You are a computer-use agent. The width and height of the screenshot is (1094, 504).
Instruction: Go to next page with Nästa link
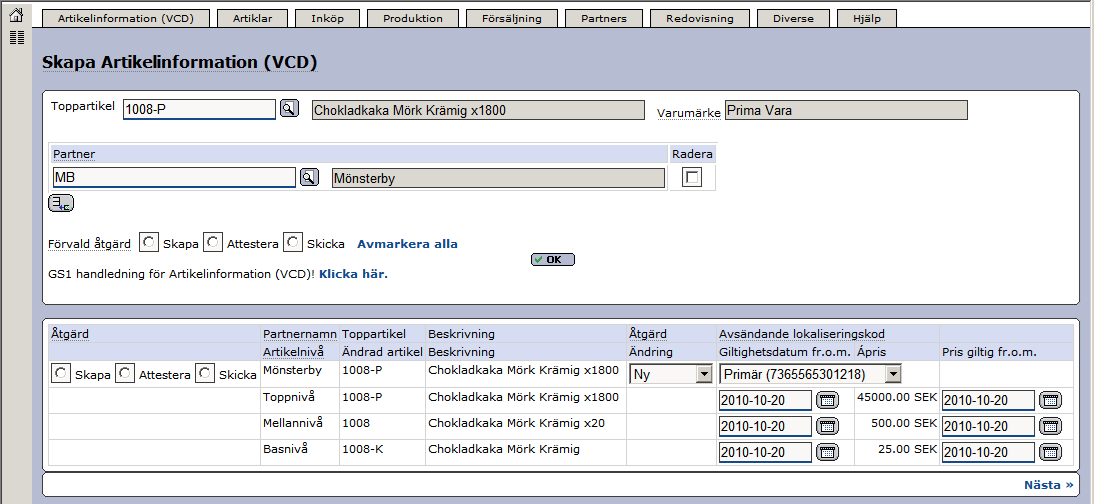point(1049,484)
